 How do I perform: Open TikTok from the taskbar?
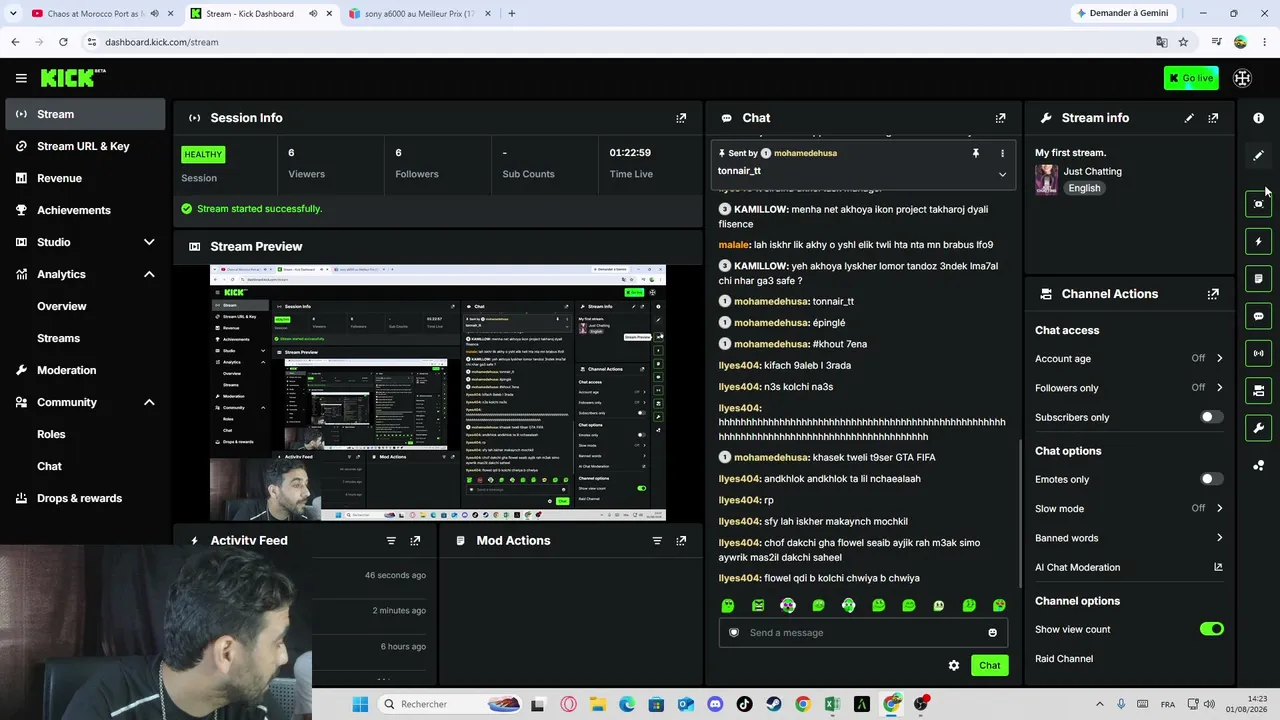tap(744, 704)
